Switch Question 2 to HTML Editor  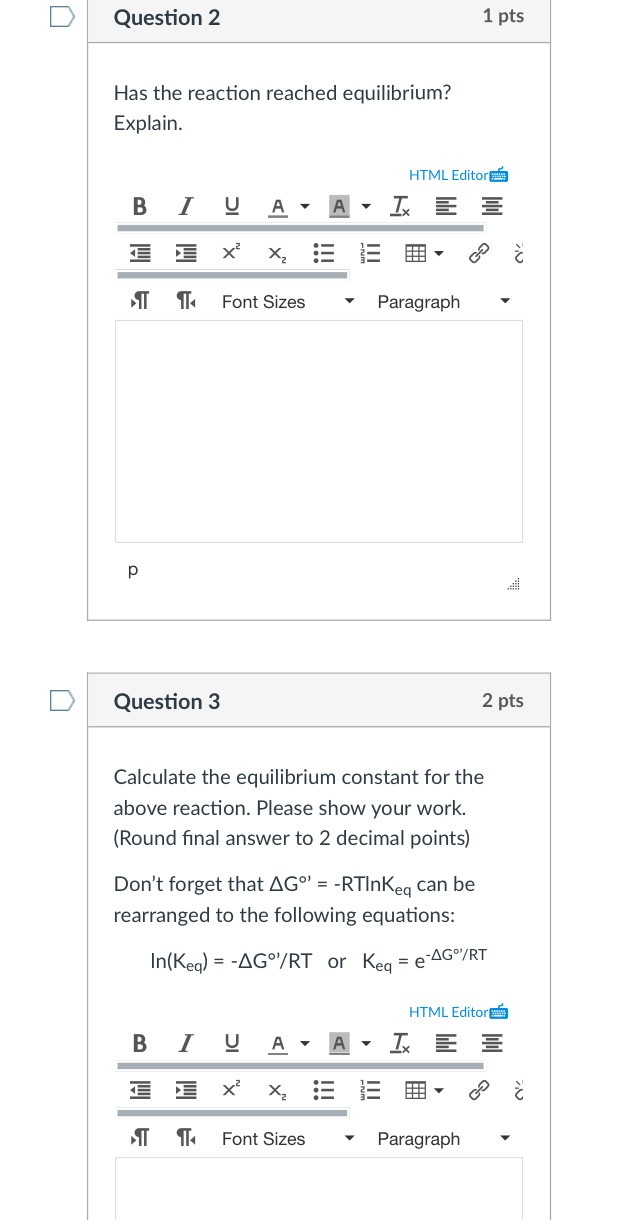click(458, 176)
